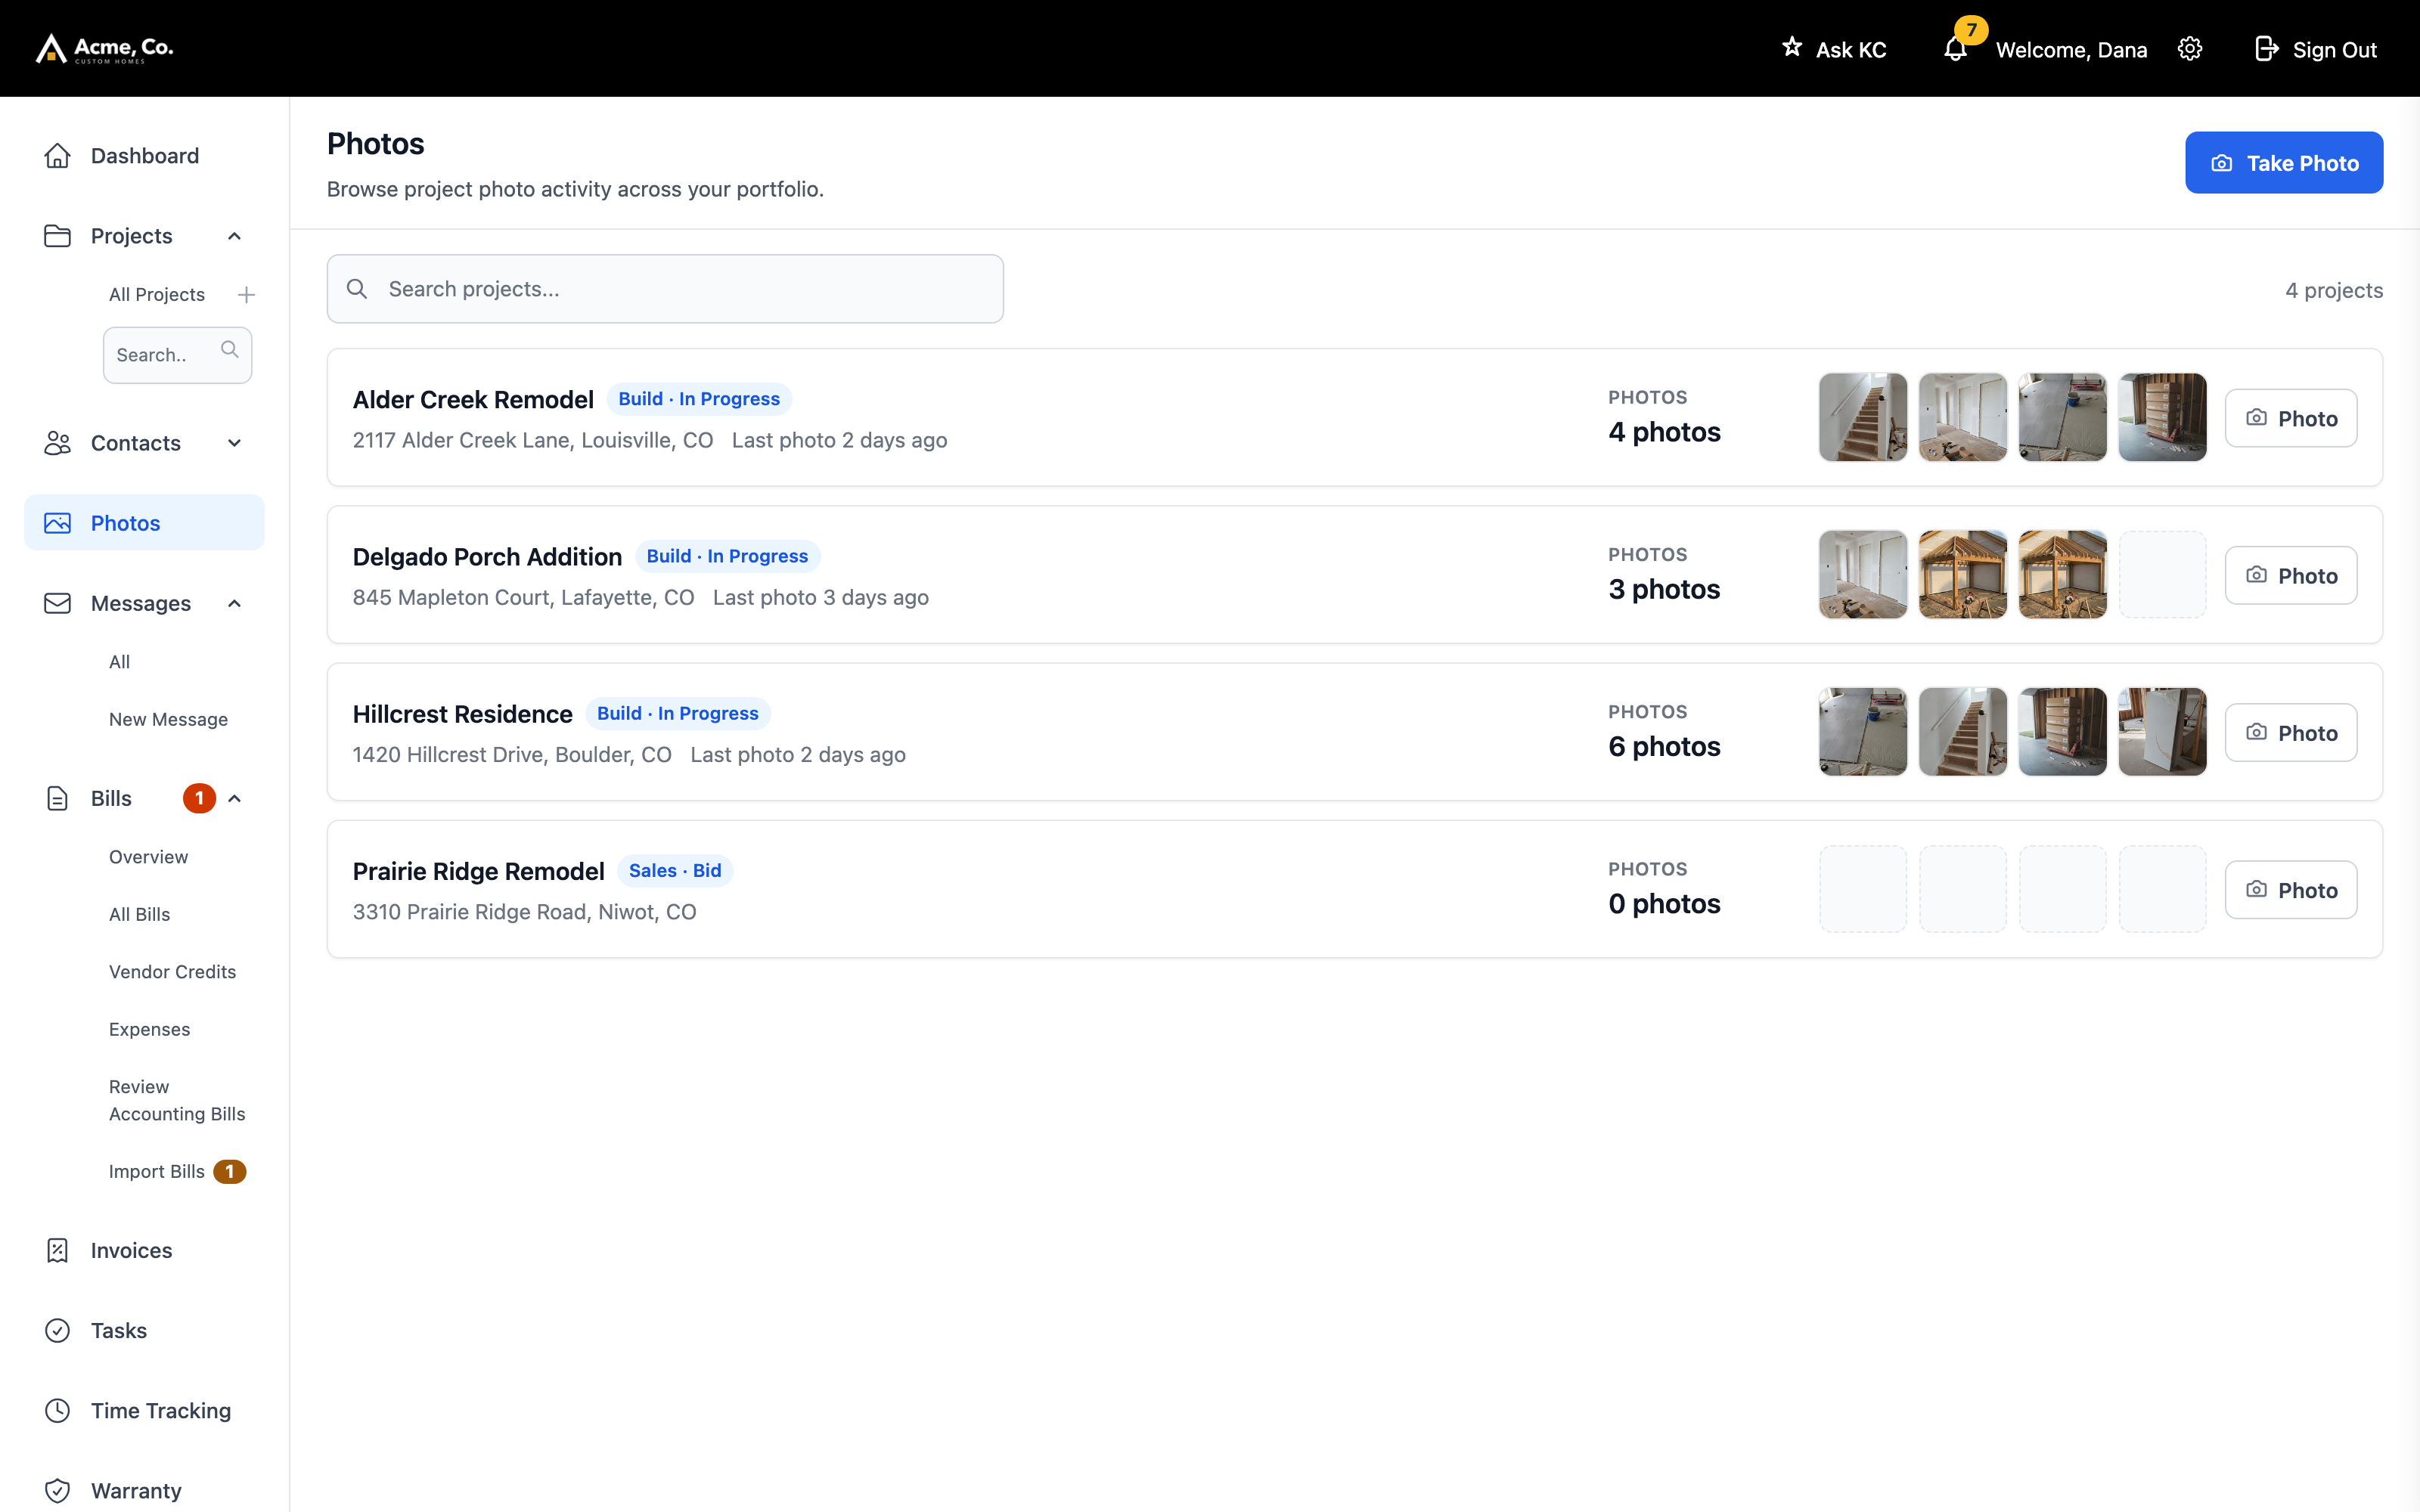Add Photo to Hillcrest Residence
Image resolution: width=2420 pixels, height=1512 pixels.
(x=2291, y=733)
